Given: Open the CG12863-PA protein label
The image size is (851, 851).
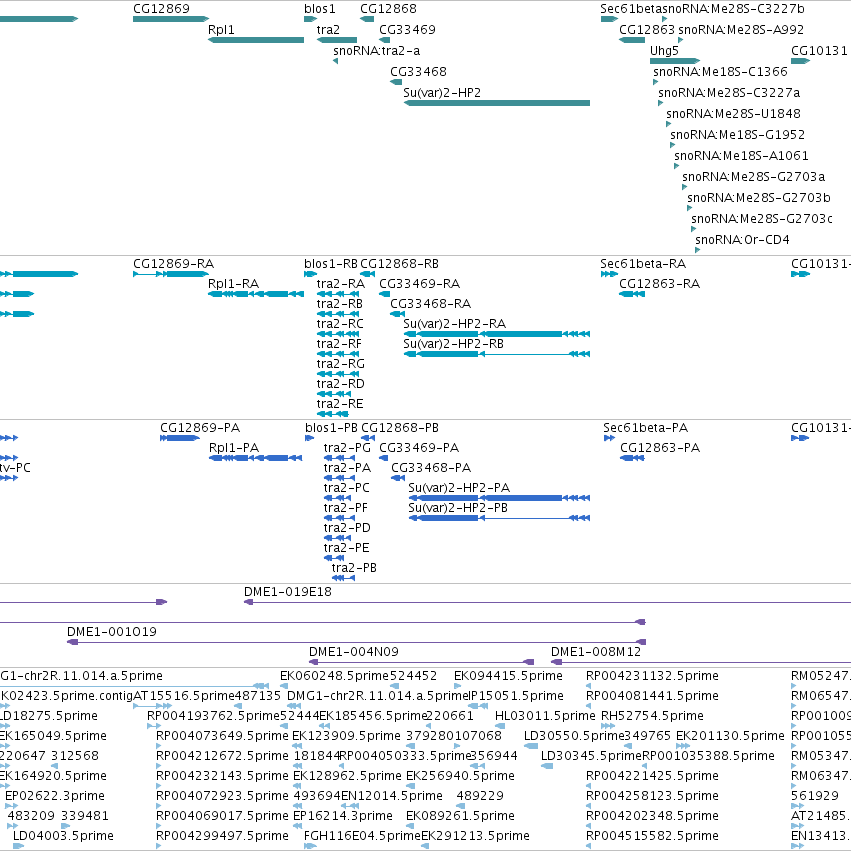Looking at the screenshot, I should click(x=660, y=448).
